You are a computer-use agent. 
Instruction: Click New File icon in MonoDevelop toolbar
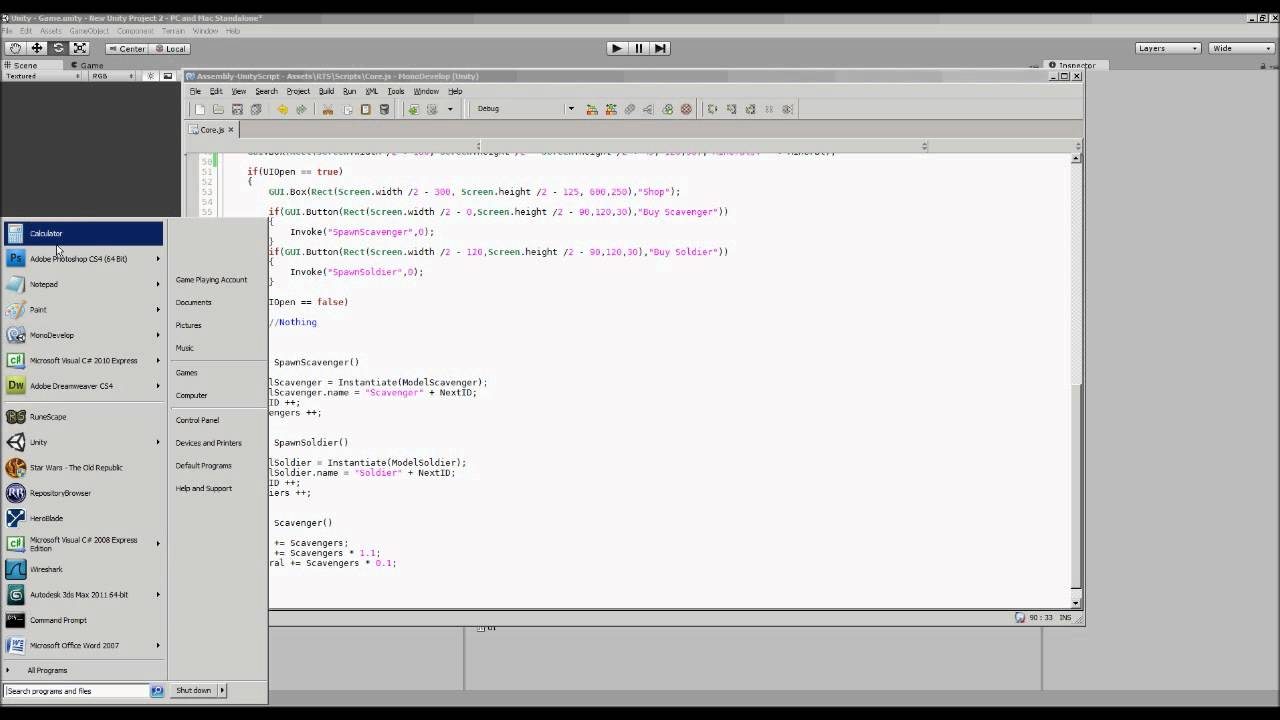[199, 109]
